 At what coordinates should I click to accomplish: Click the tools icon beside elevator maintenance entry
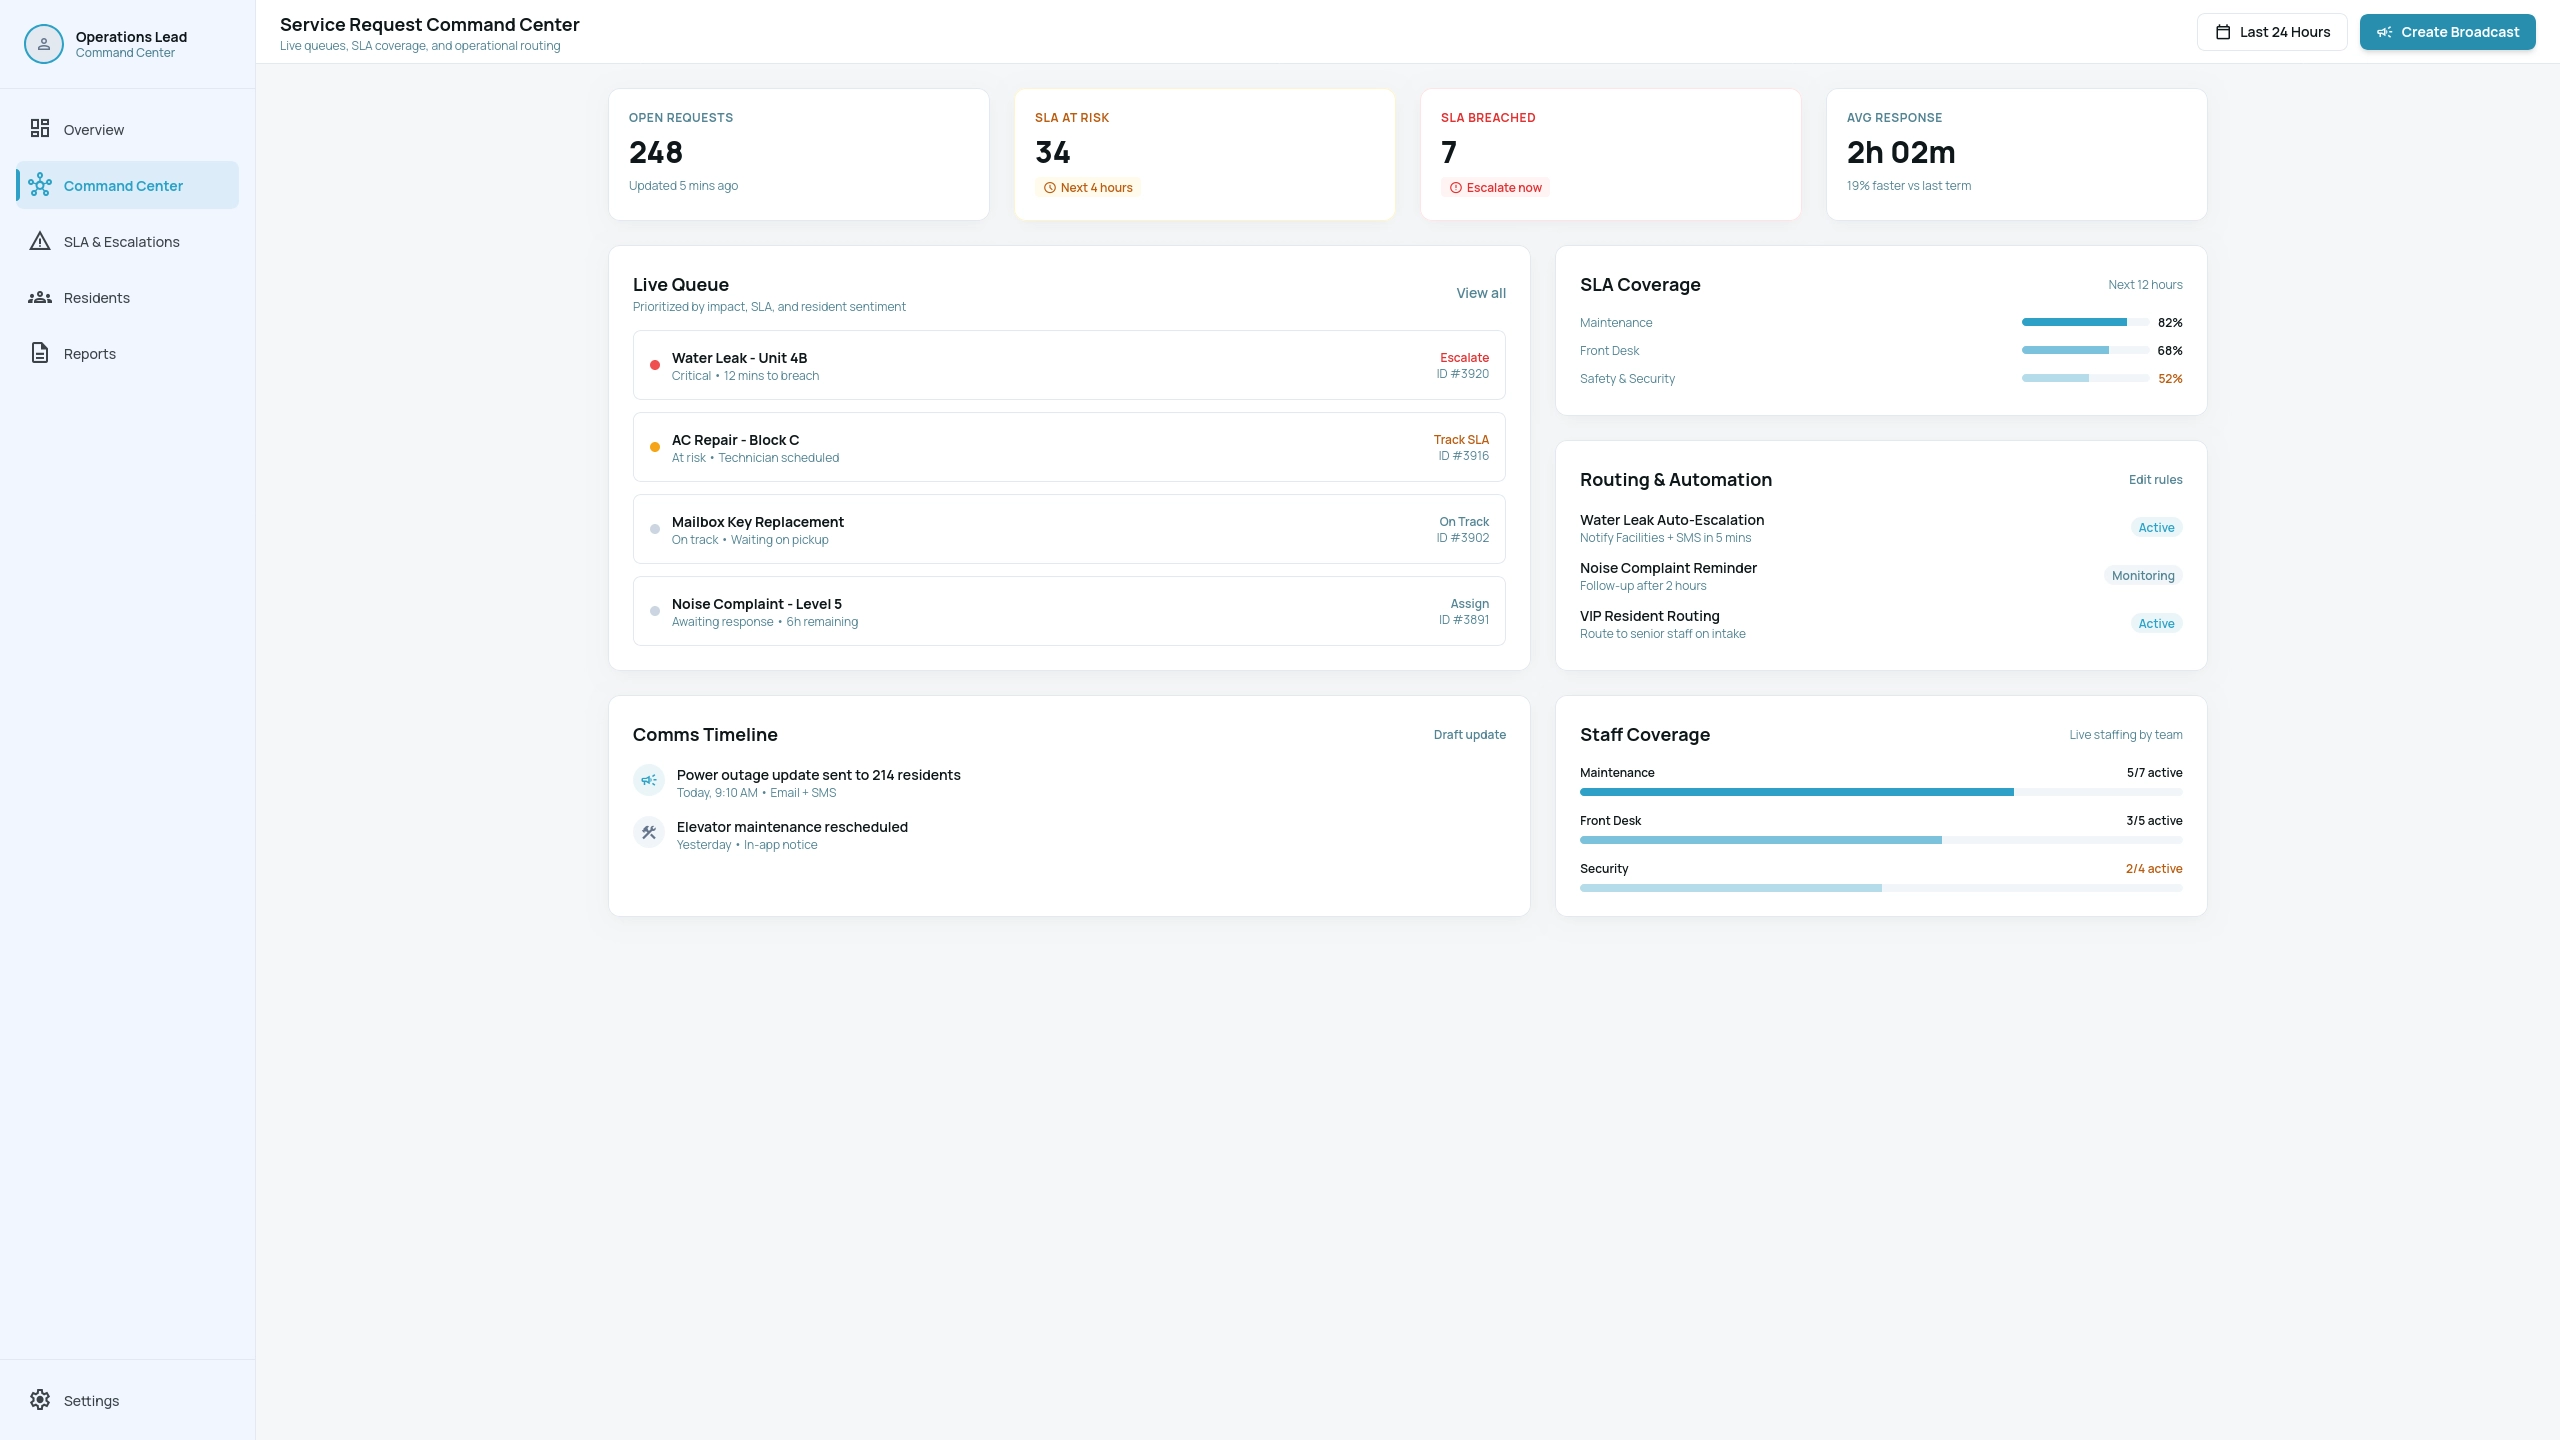(x=649, y=832)
